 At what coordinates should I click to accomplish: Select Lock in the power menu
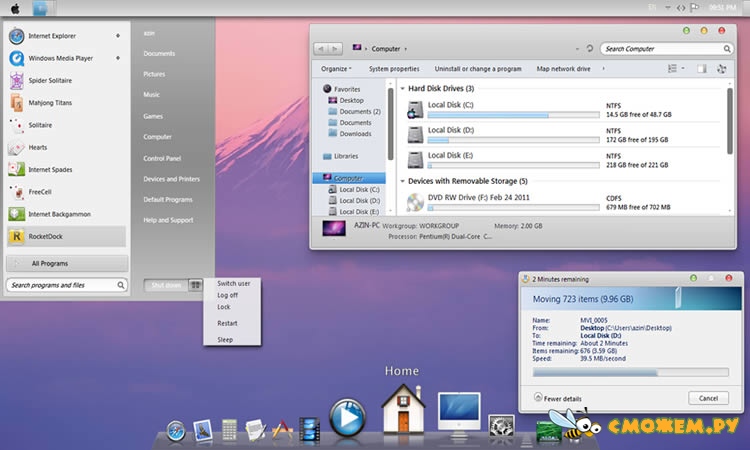224,307
